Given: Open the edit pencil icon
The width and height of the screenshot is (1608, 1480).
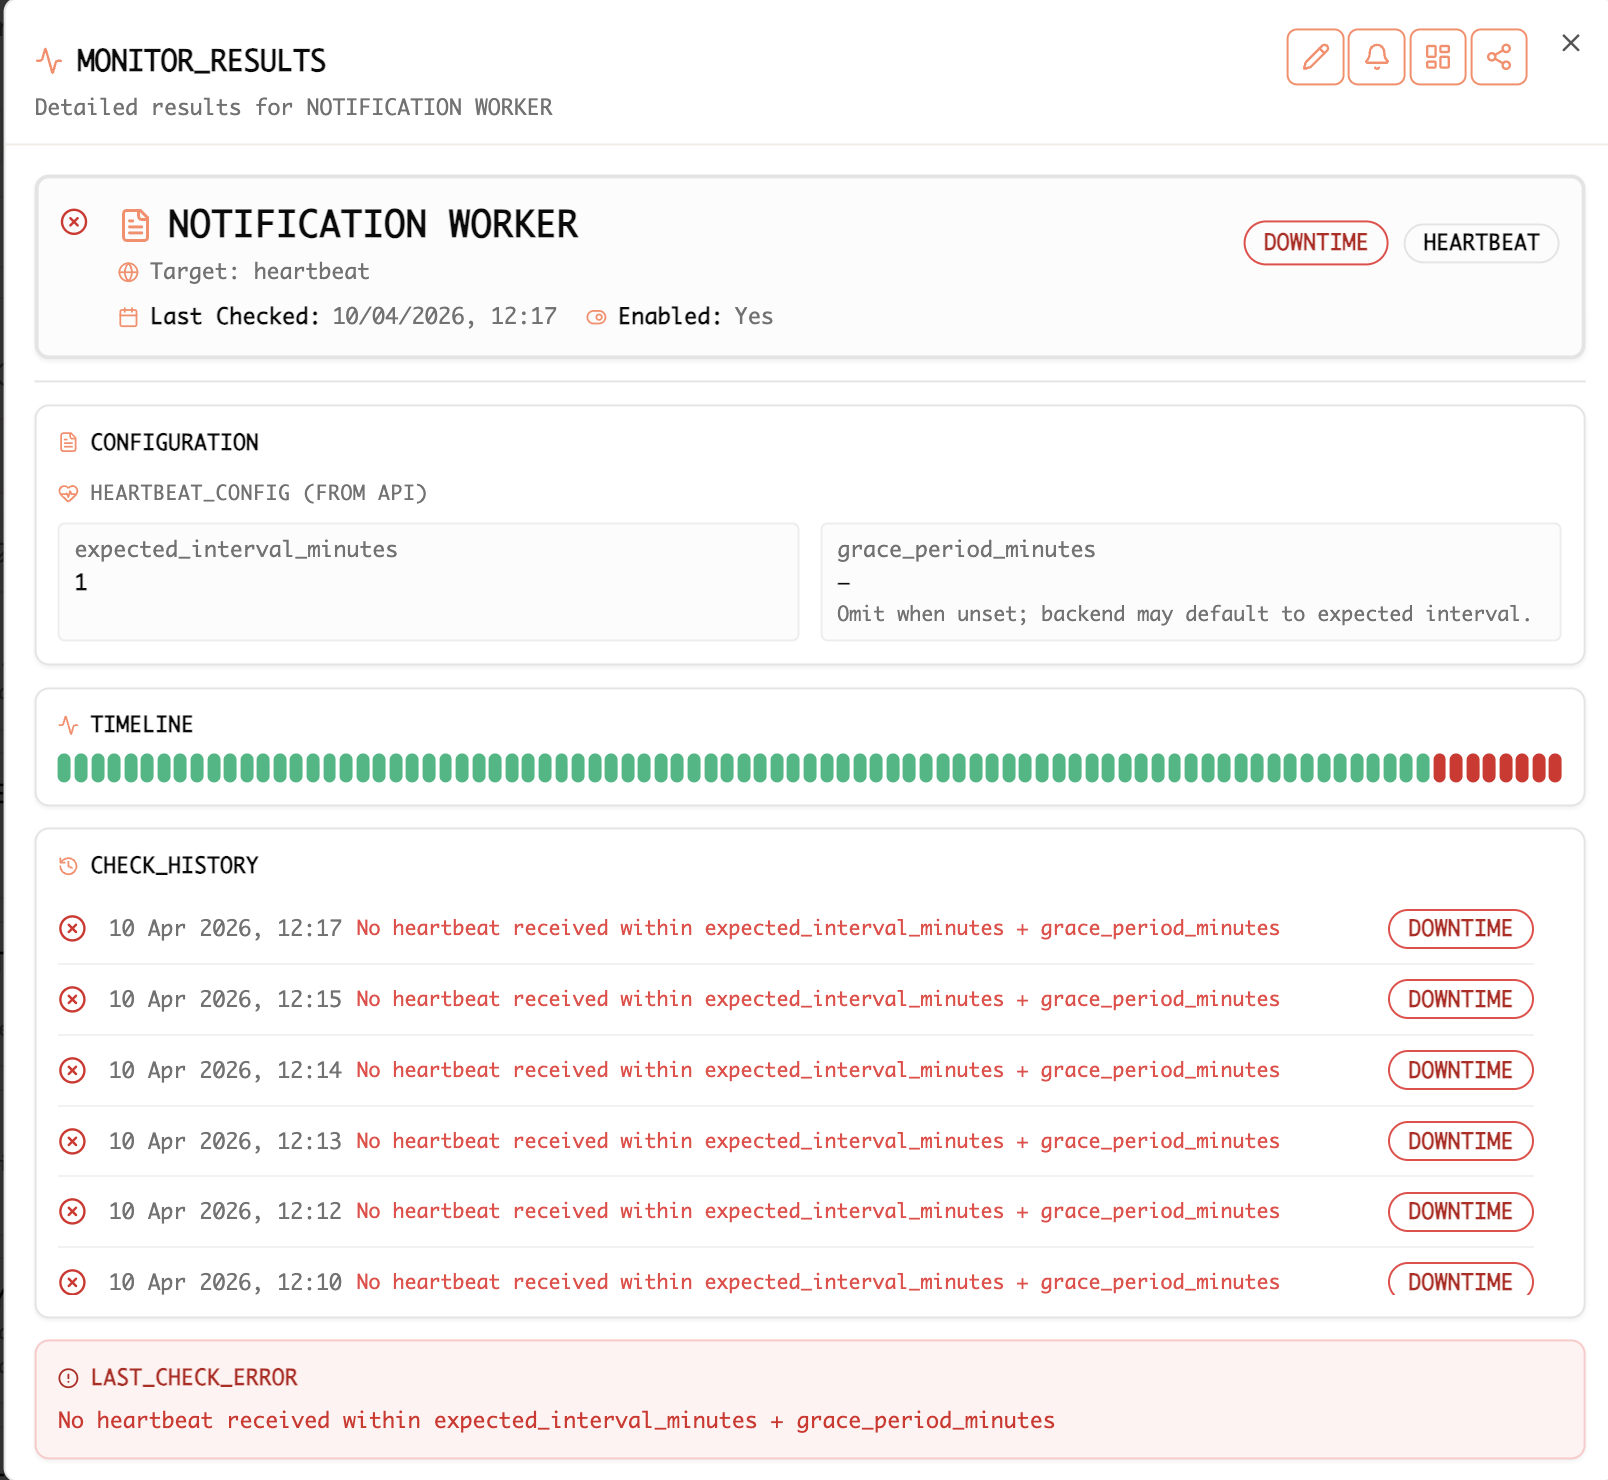Looking at the screenshot, I should click(x=1315, y=57).
